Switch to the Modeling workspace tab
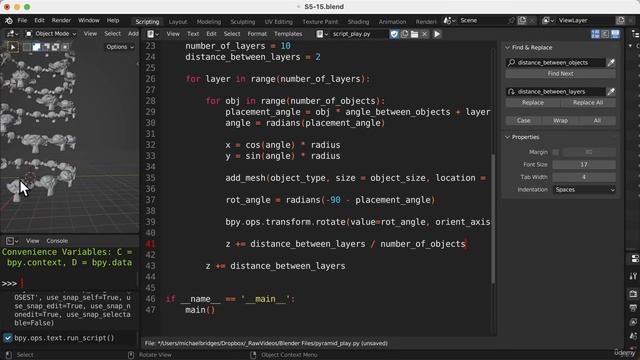Image resolution: width=640 pixels, height=360 pixels. pos(209,22)
